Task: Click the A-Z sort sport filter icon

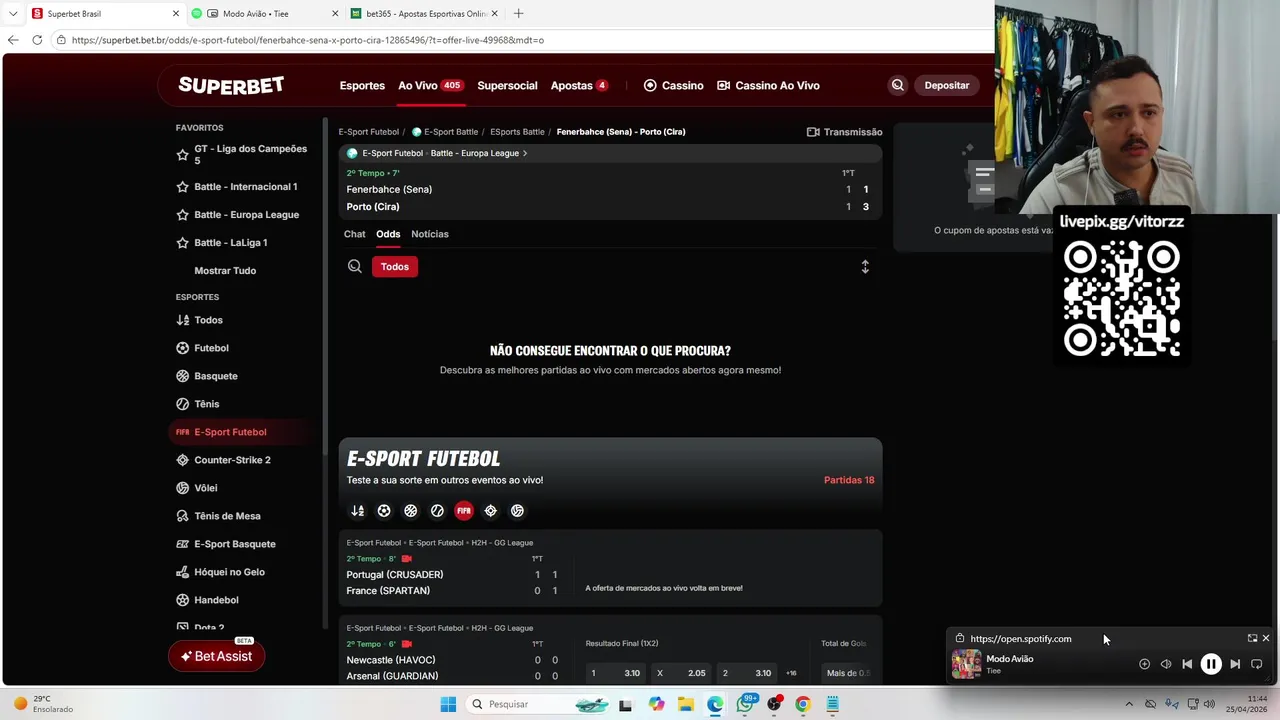Action: pos(357,511)
